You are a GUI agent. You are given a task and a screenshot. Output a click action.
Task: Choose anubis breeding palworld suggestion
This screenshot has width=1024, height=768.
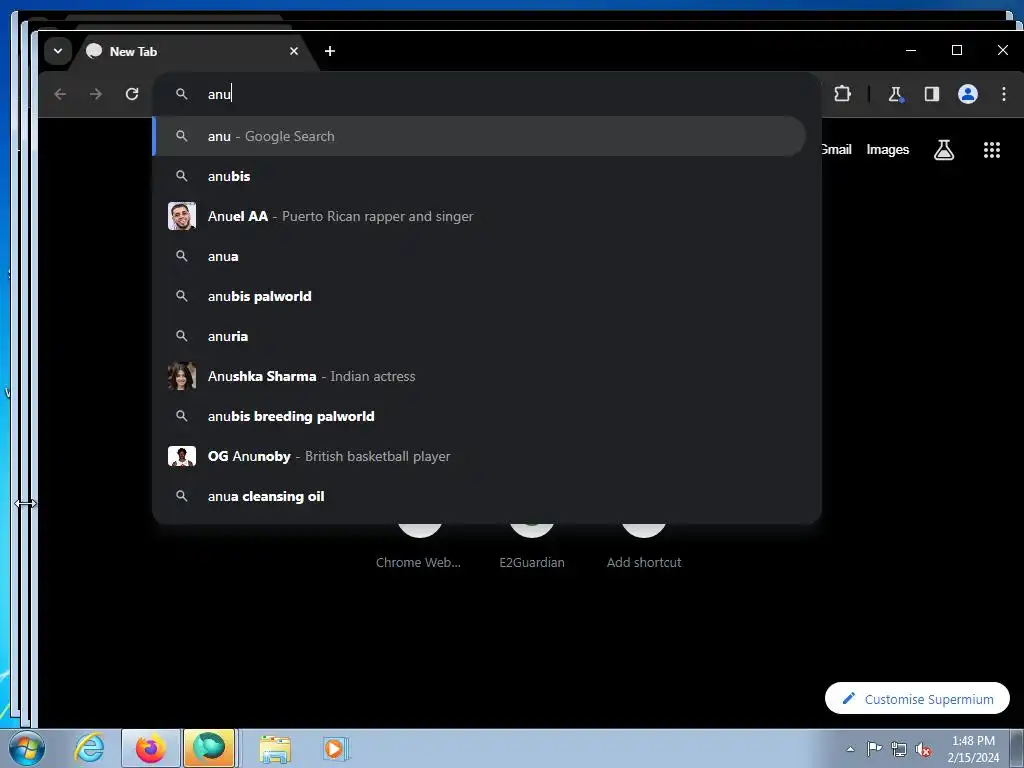point(480,416)
